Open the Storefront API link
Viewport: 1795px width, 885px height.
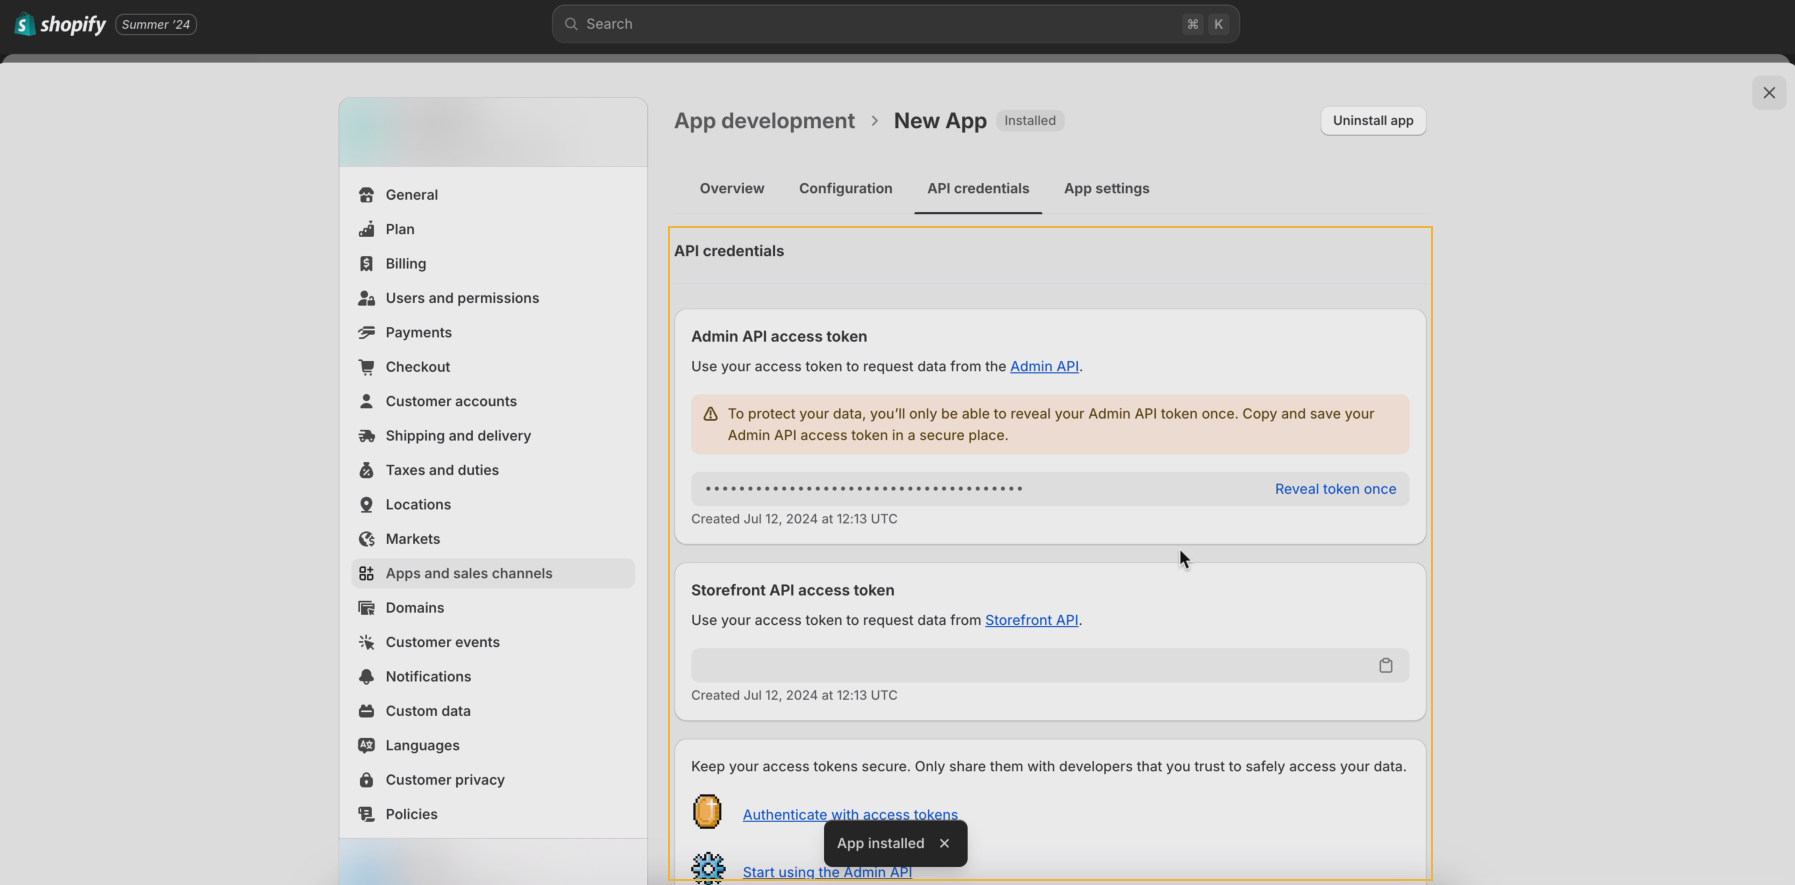[1031, 621]
